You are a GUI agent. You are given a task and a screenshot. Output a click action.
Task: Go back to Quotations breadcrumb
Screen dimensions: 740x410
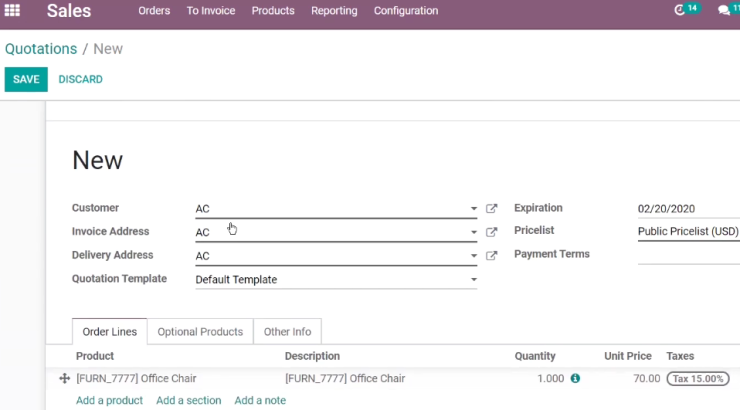[41, 49]
